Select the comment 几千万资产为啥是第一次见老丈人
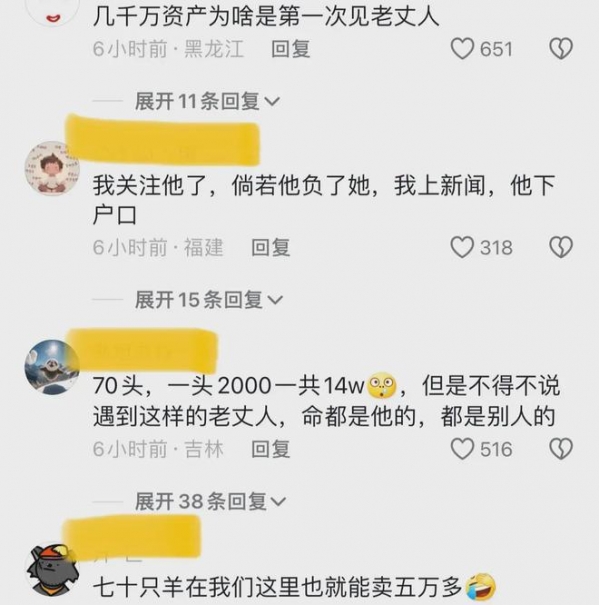This screenshot has height=605, width=600. (x=266, y=17)
